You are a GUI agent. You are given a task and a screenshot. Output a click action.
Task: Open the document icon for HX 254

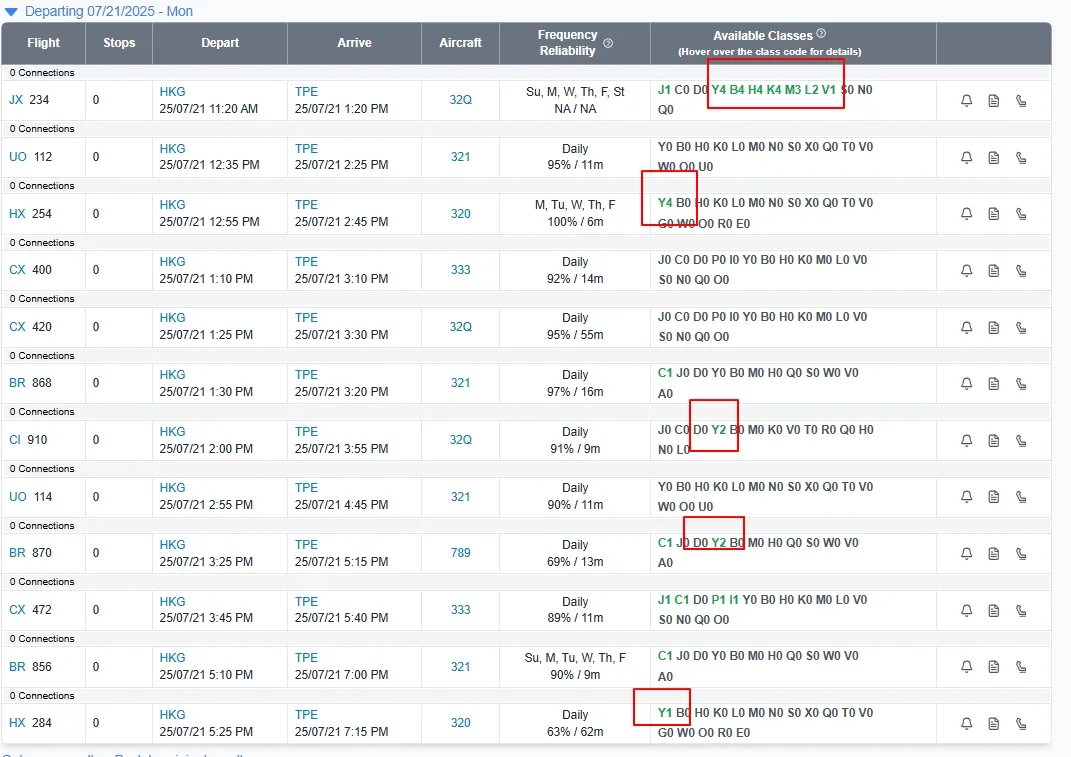click(x=994, y=214)
